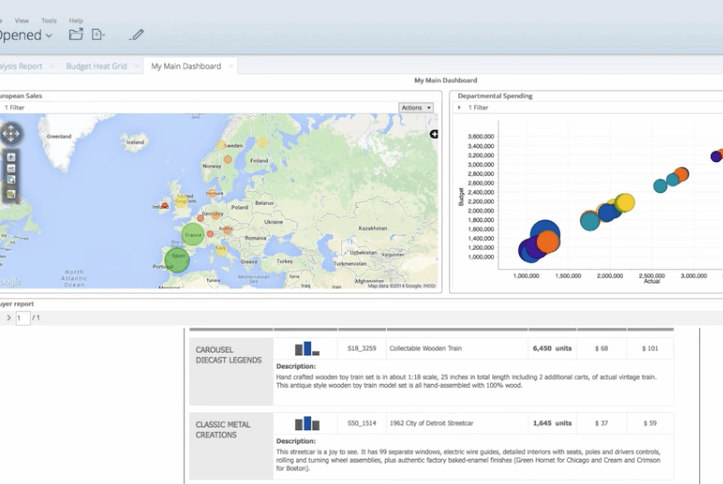723x484 pixels.
Task: Open the Tools menu
Action: (x=49, y=21)
